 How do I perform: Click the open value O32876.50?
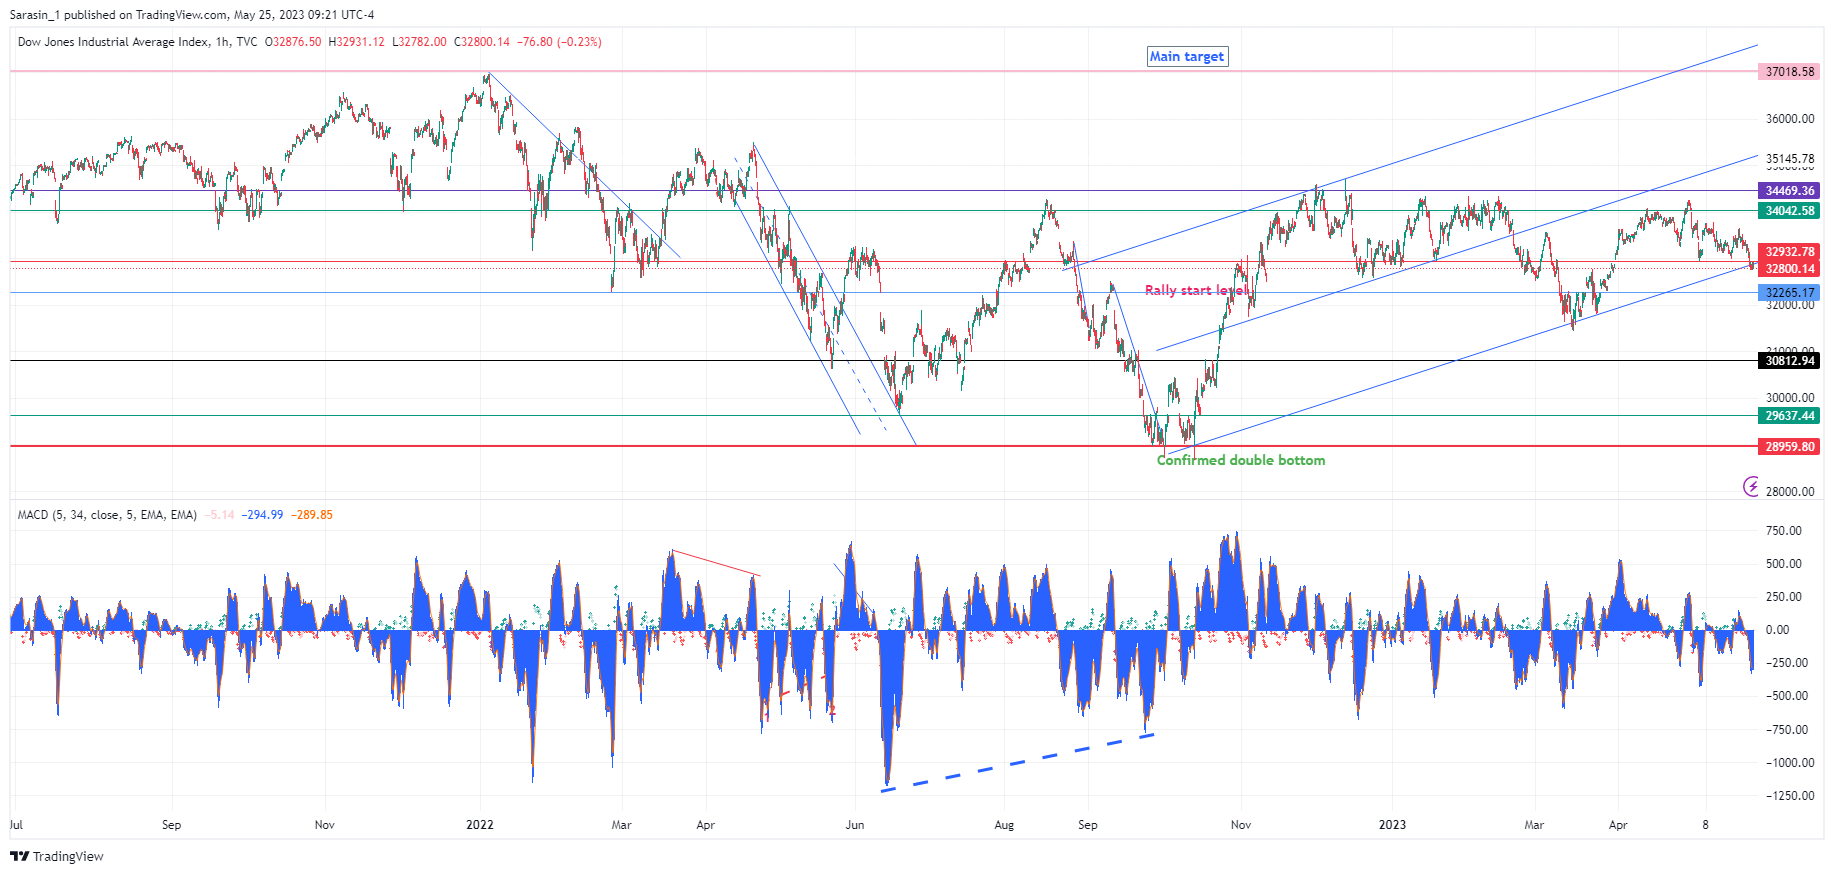tap(293, 42)
